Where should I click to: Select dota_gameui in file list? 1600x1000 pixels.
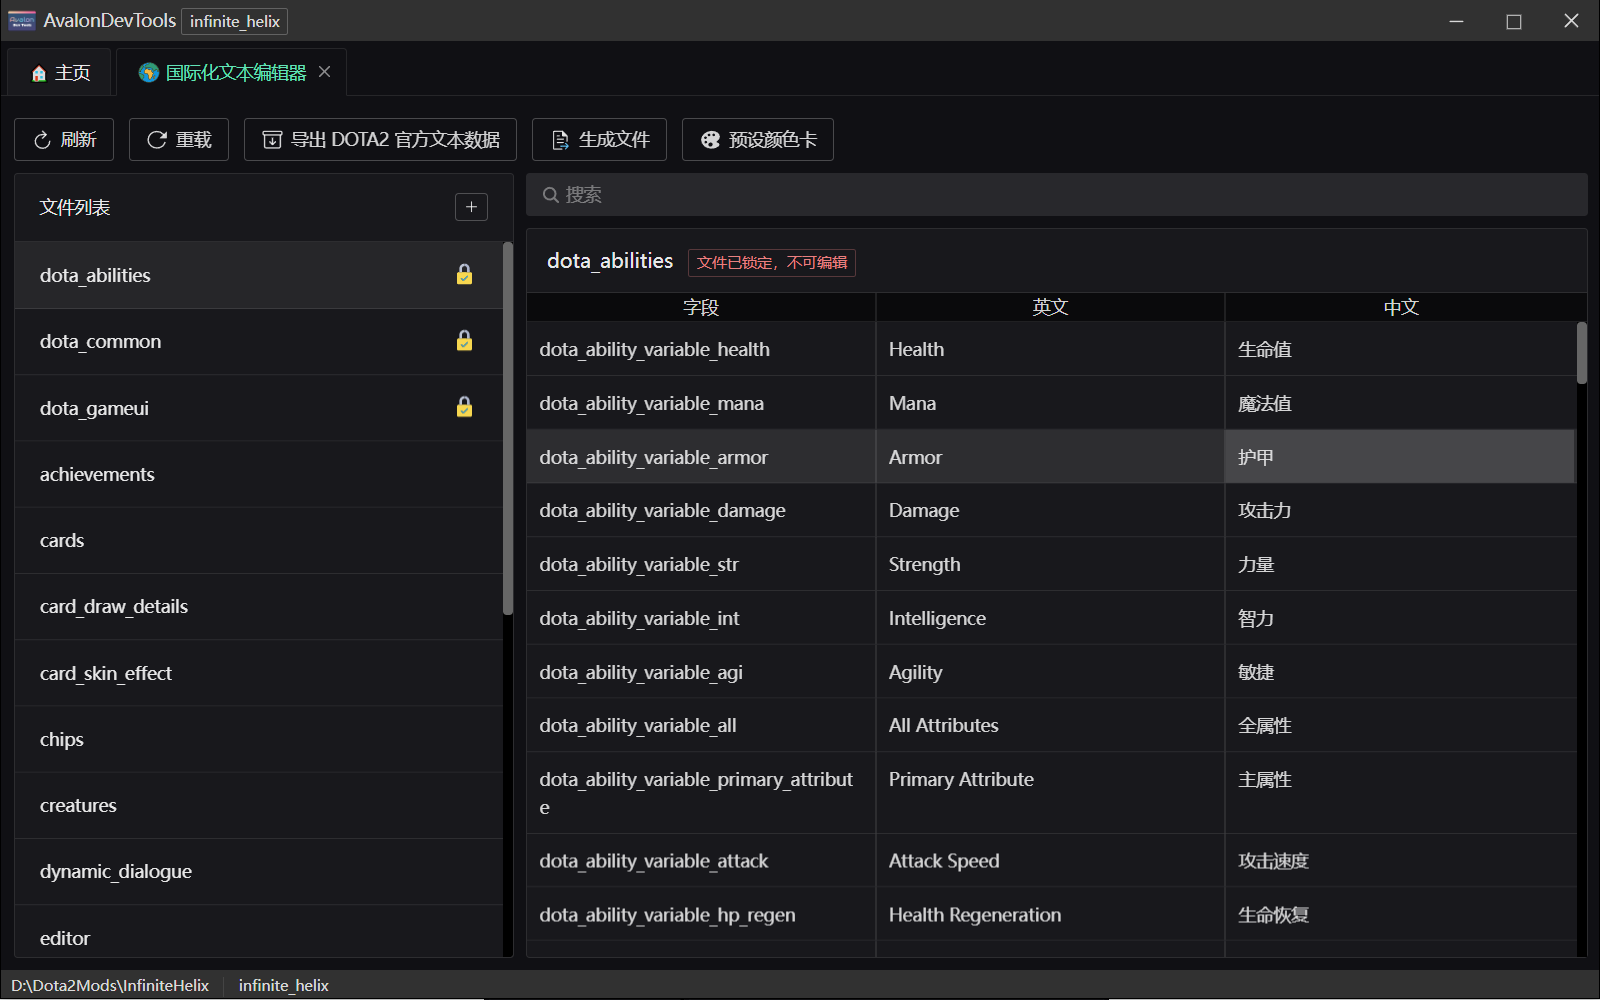pyautogui.click(x=259, y=408)
